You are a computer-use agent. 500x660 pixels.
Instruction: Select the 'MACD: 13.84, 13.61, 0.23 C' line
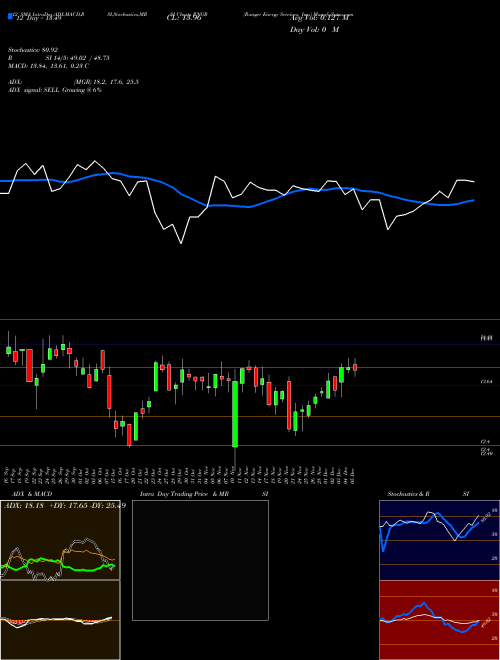48,66
